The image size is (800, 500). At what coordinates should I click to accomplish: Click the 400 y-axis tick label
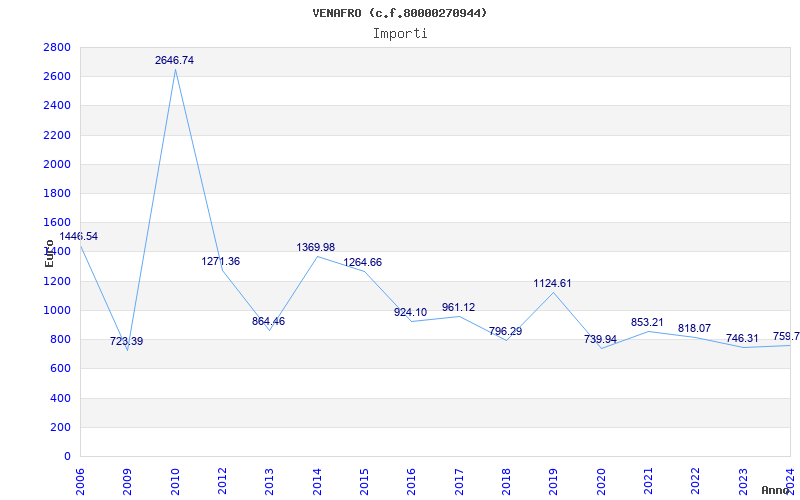pyautogui.click(x=60, y=398)
